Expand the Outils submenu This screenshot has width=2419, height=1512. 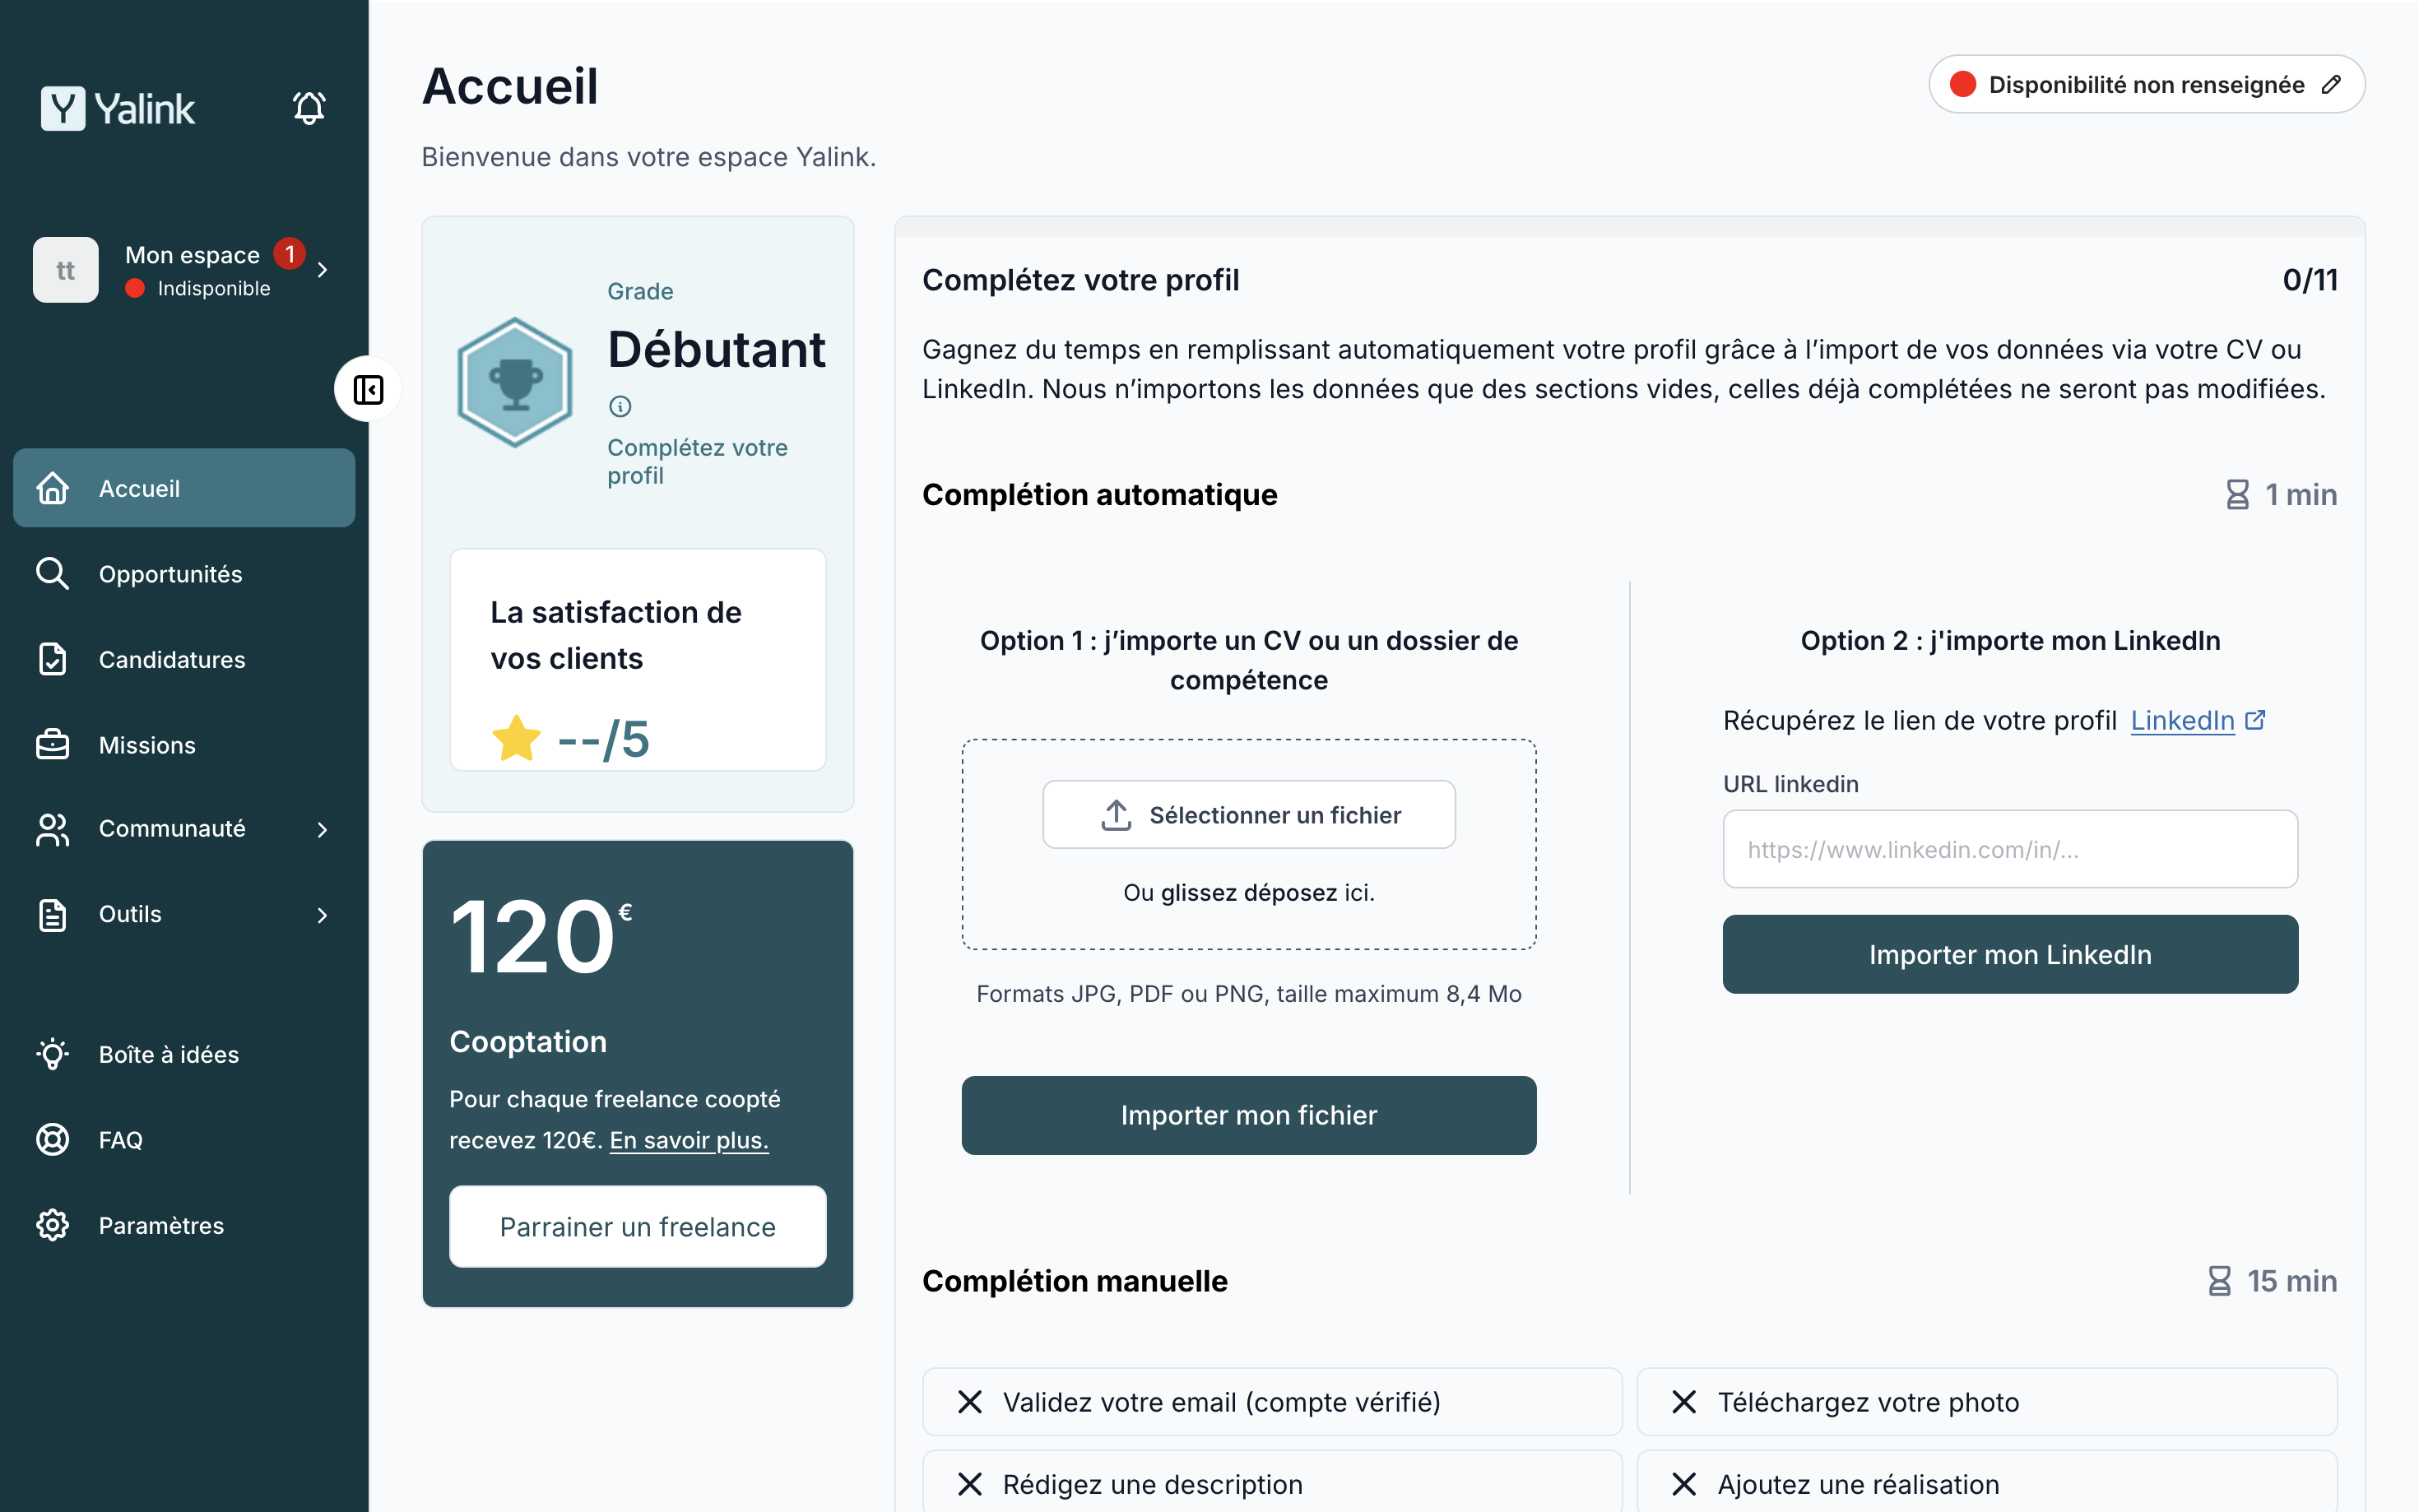322,915
